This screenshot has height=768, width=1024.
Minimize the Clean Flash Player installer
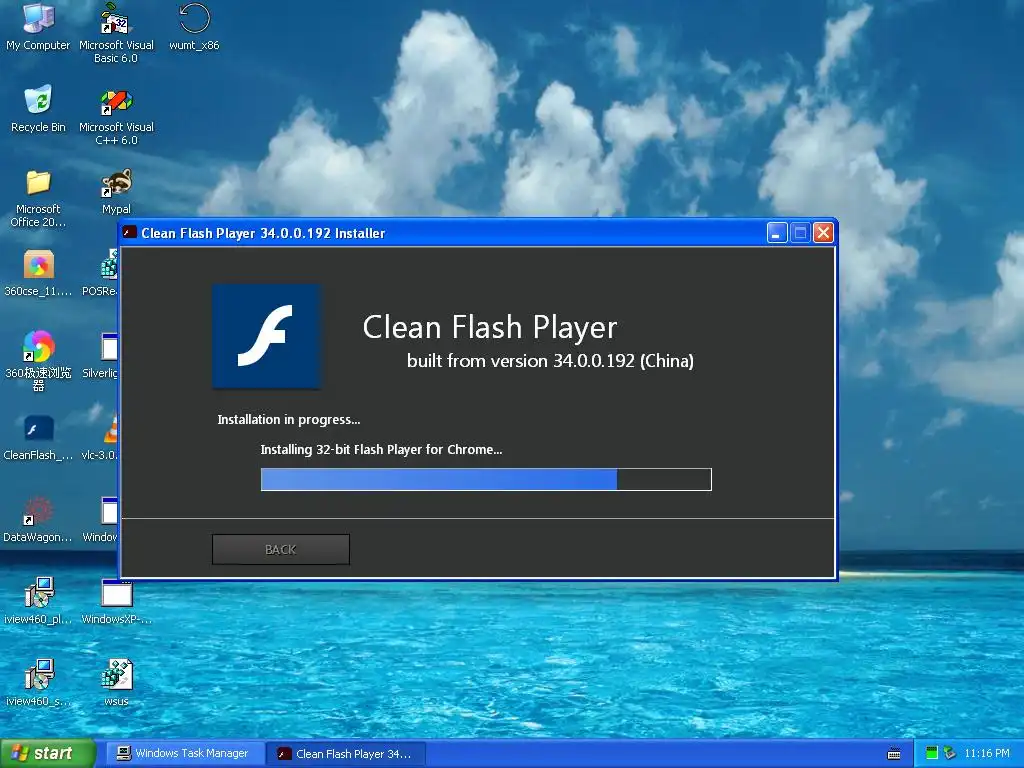pyautogui.click(x=776, y=233)
